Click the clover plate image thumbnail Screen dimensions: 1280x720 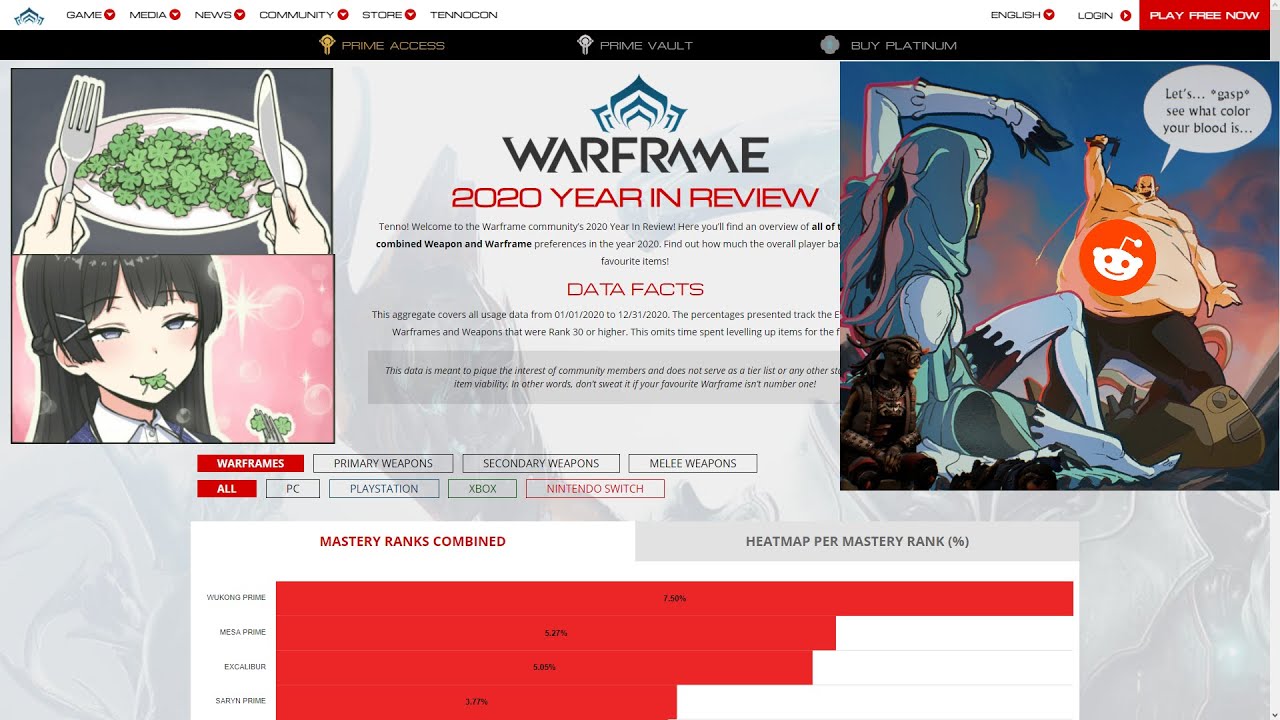(x=172, y=161)
